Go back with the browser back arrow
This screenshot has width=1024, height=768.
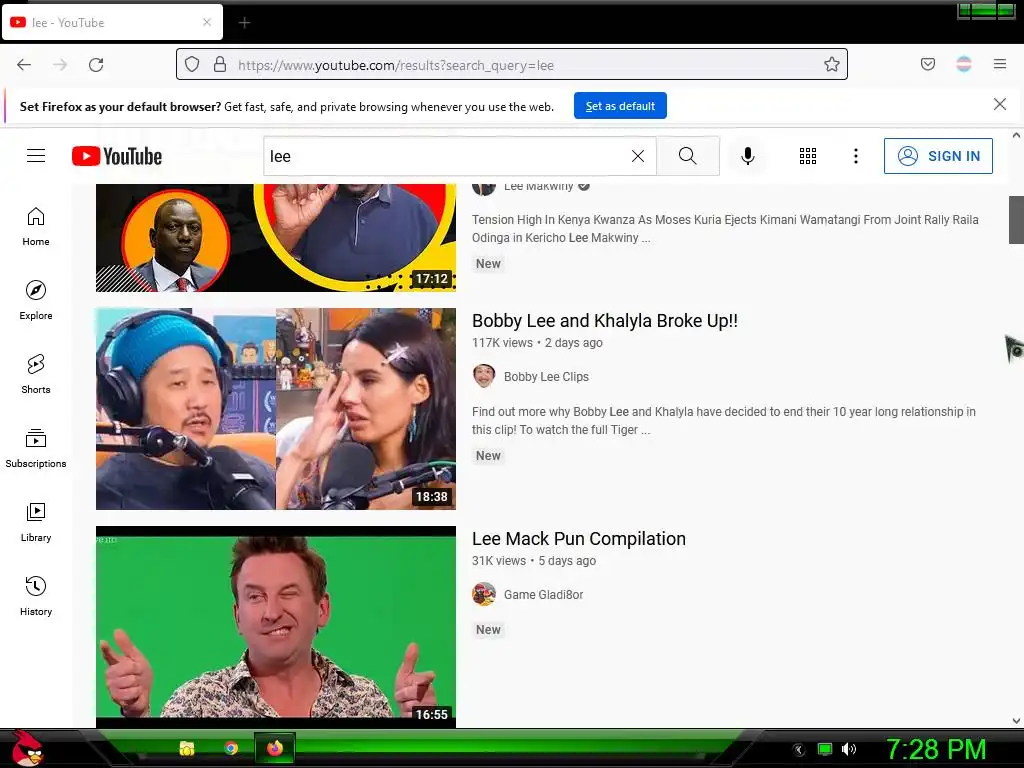[x=24, y=65]
